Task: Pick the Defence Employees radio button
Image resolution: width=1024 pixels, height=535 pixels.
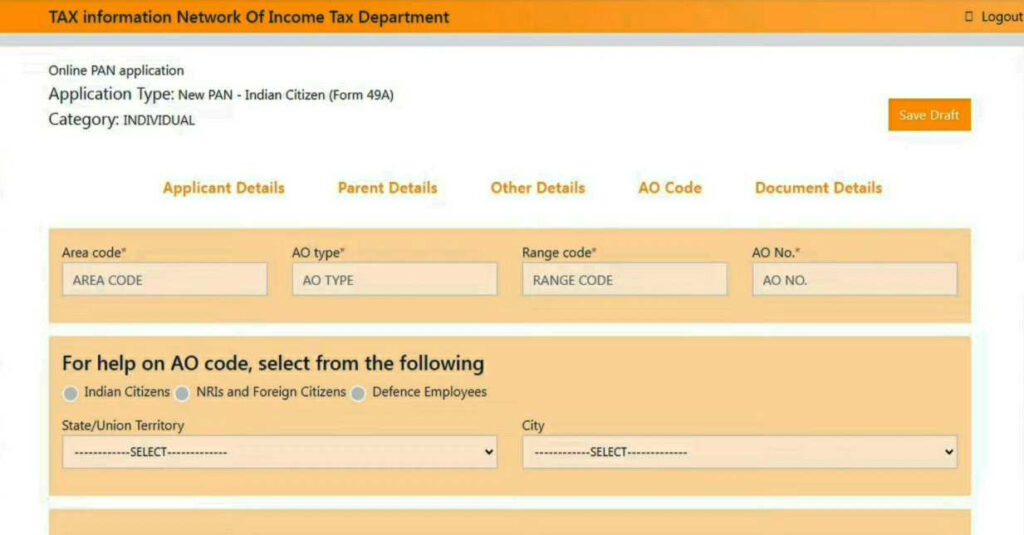Action: tap(358, 393)
